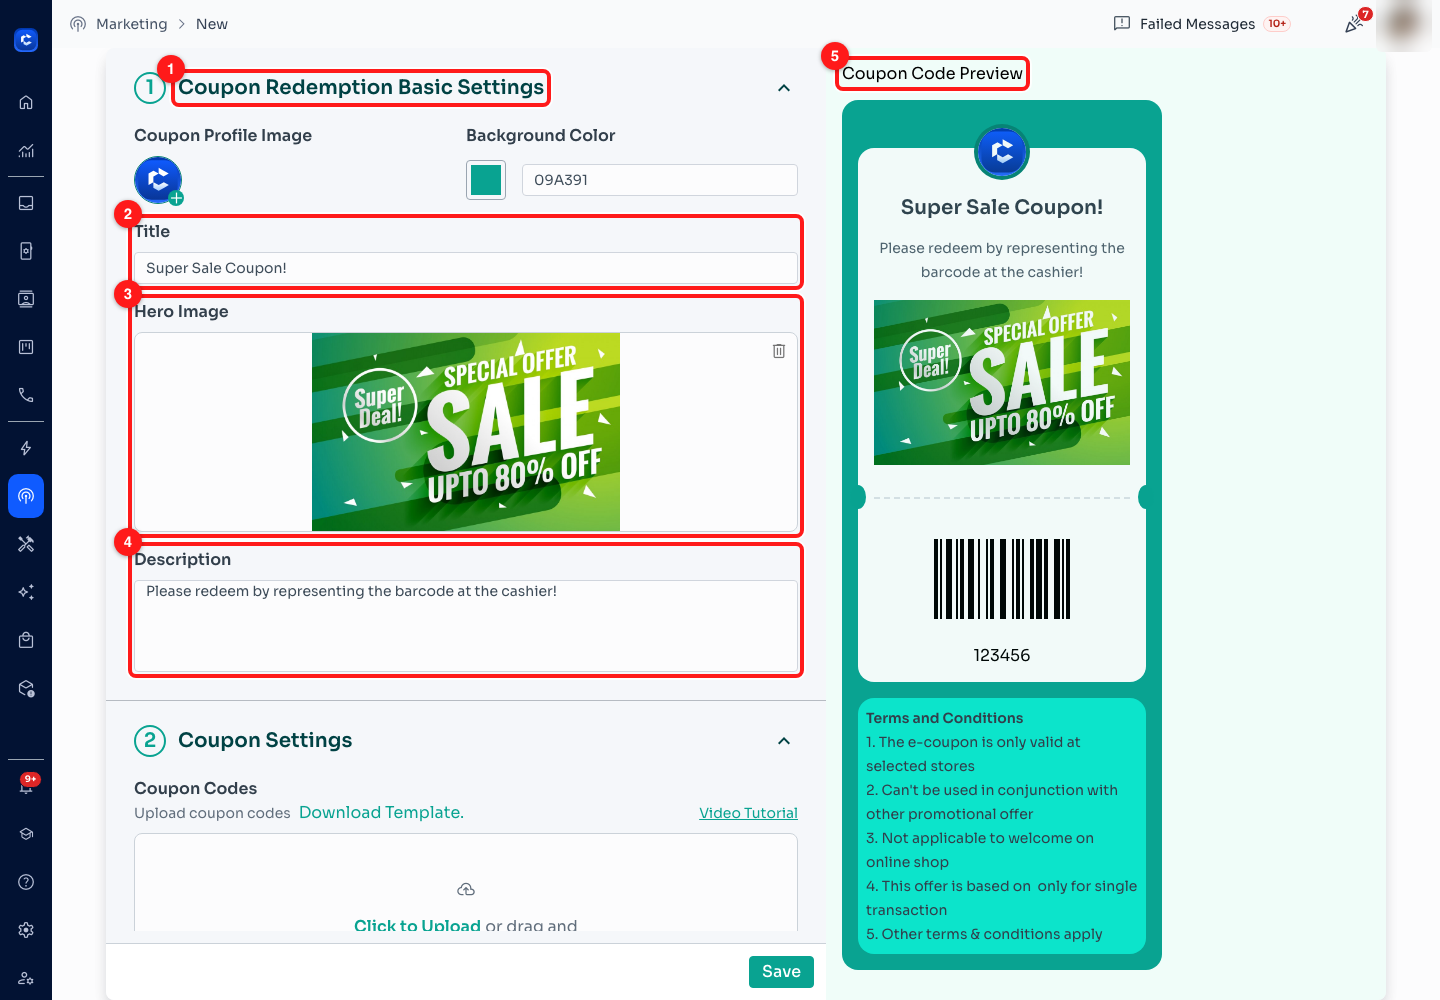Click the hero image in the form
1440x1000 pixels.
click(x=466, y=432)
